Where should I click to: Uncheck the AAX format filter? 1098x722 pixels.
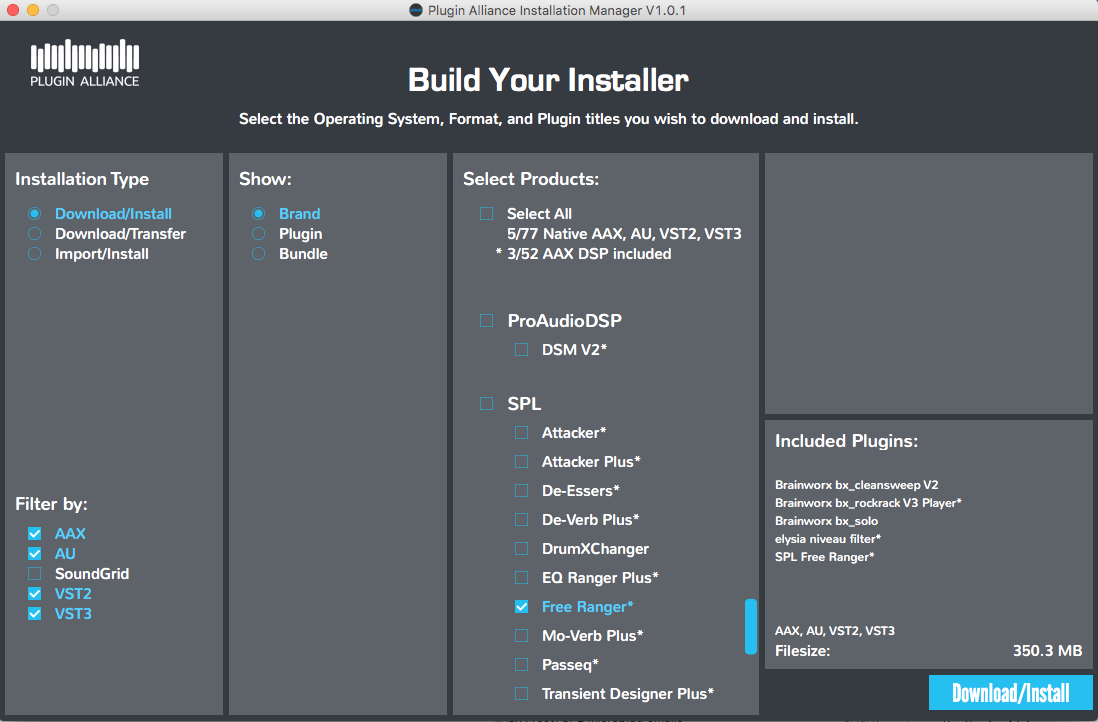click(x=34, y=534)
